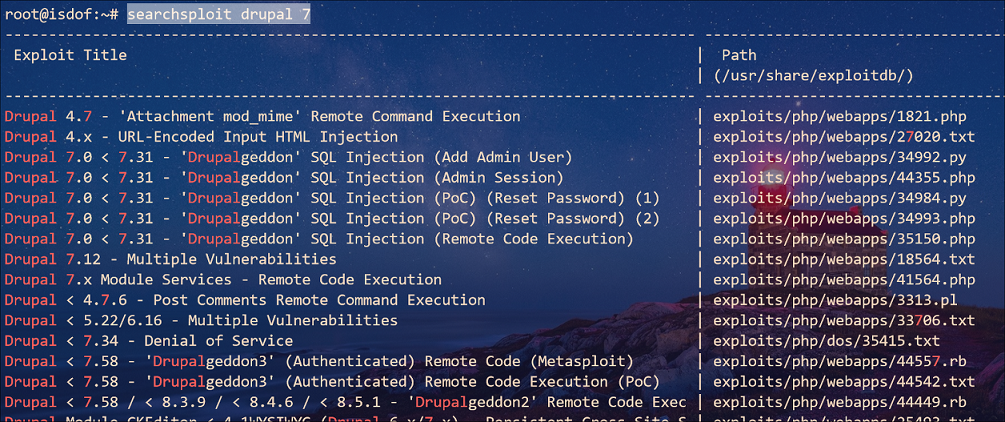Click the 'Path' column header
This screenshot has height=422, width=1005.
(x=739, y=55)
